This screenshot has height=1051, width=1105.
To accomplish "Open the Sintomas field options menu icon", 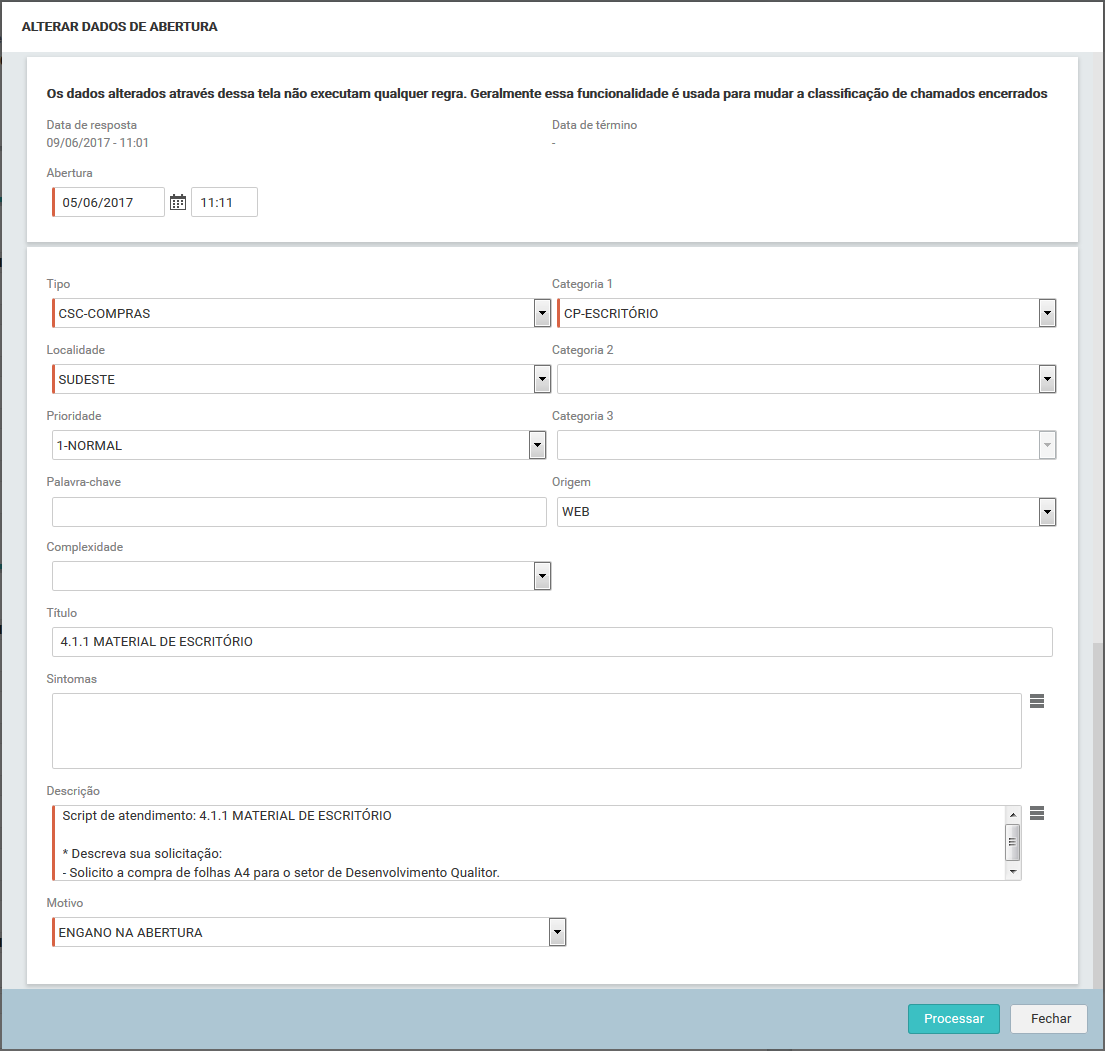I will (1037, 701).
